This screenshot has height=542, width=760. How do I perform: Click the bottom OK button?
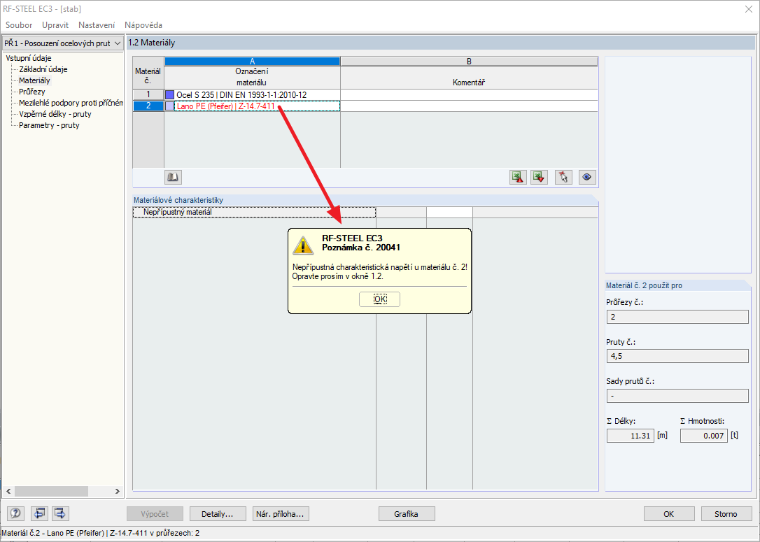(x=669, y=514)
